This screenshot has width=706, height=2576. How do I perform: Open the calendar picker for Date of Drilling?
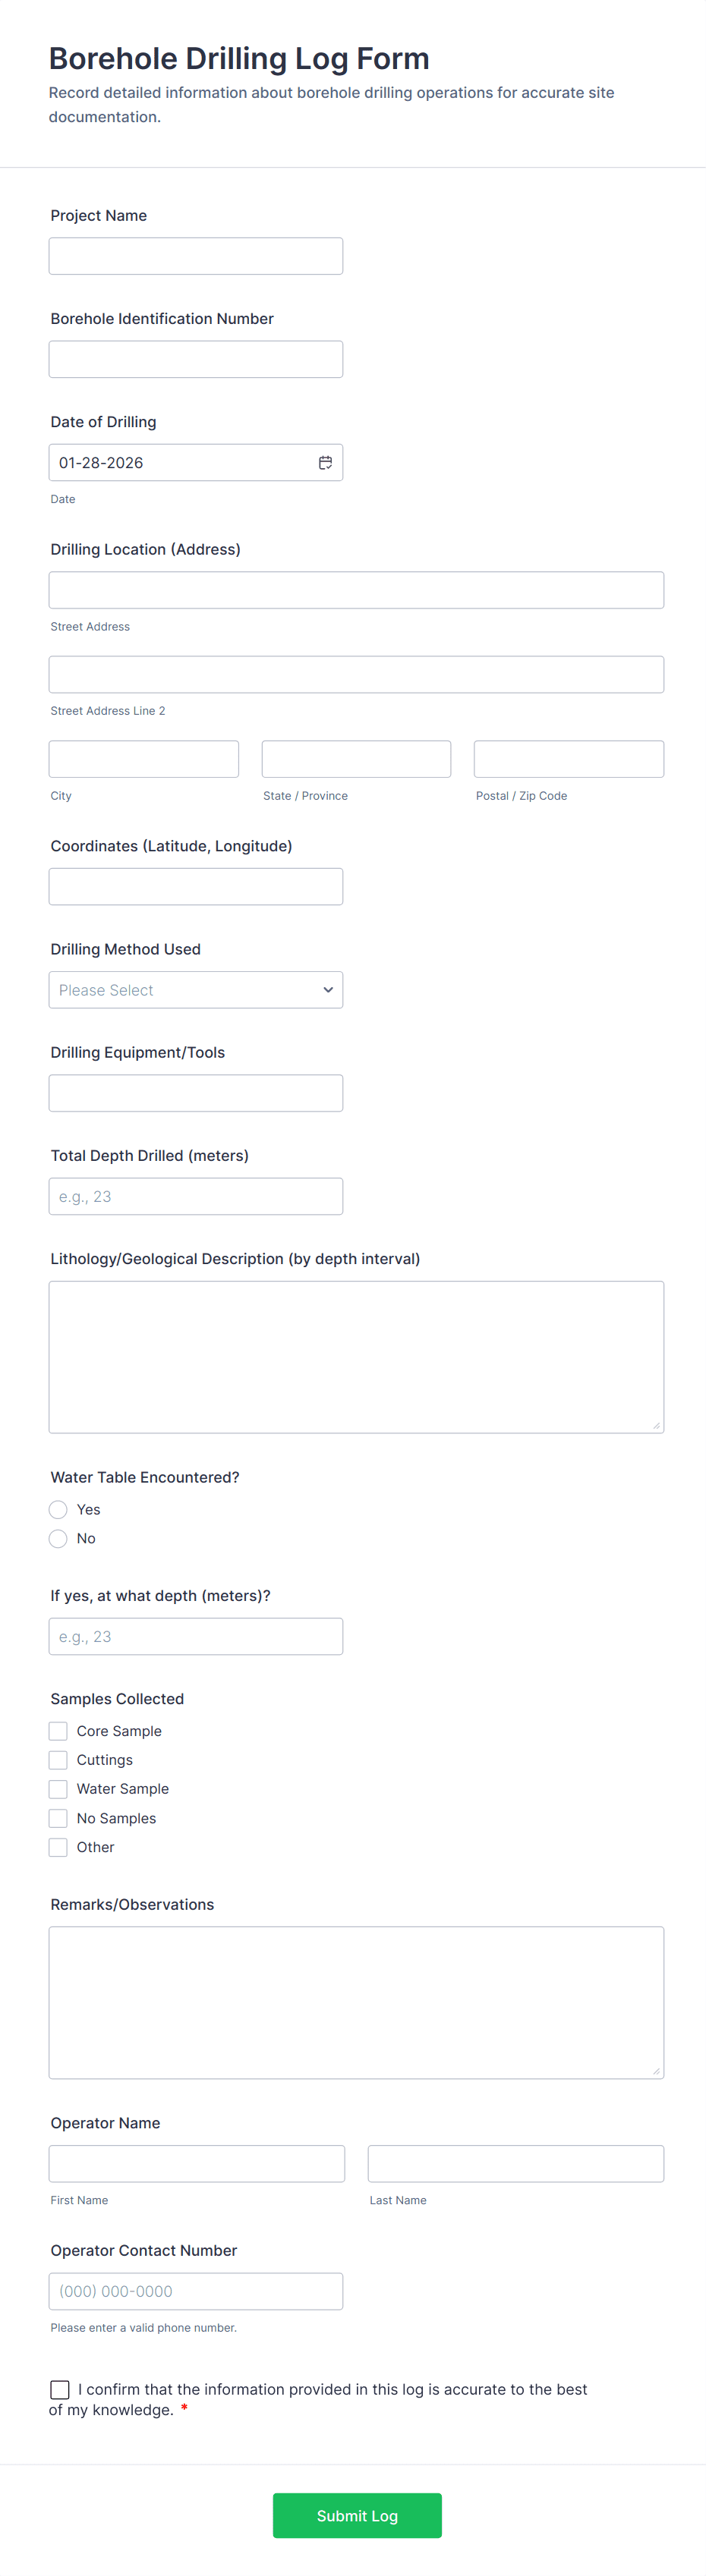(x=326, y=461)
